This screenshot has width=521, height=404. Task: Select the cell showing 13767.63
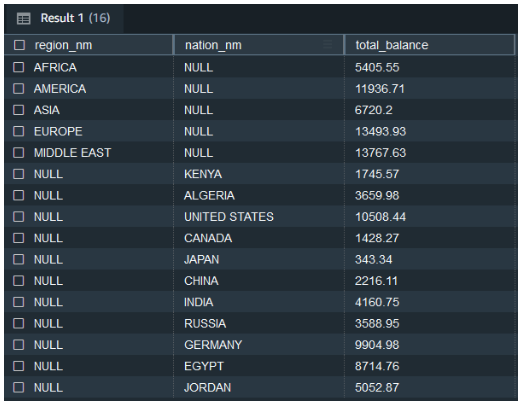coord(431,153)
